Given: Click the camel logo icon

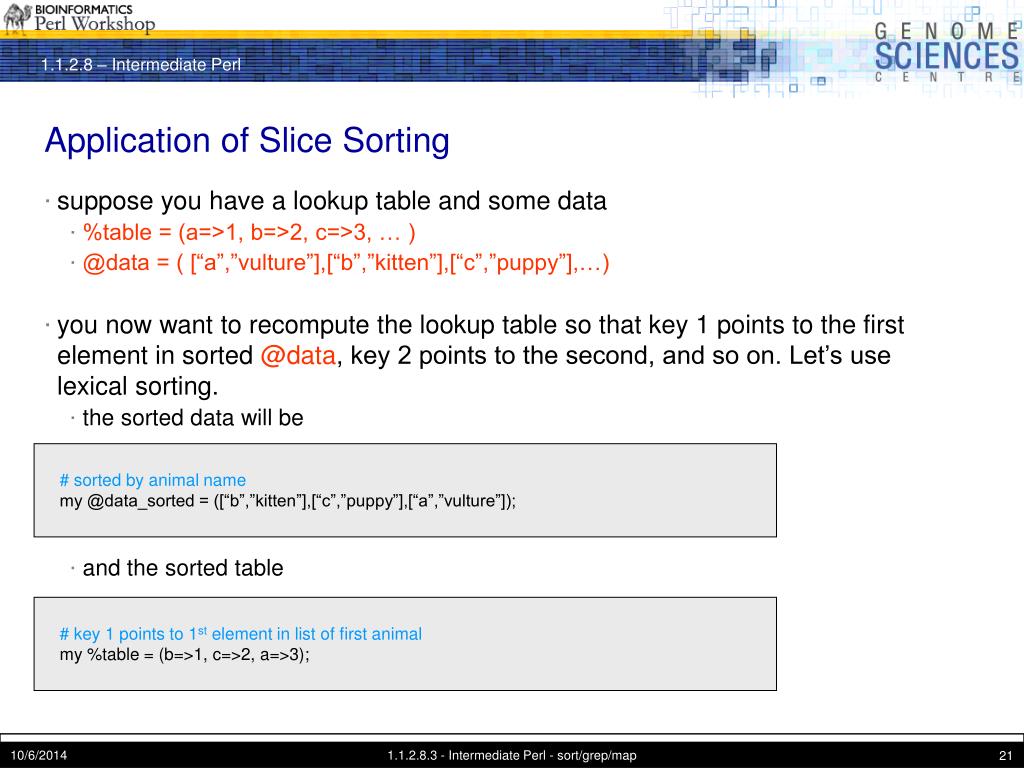Looking at the screenshot, I should (x=18, y=18).
